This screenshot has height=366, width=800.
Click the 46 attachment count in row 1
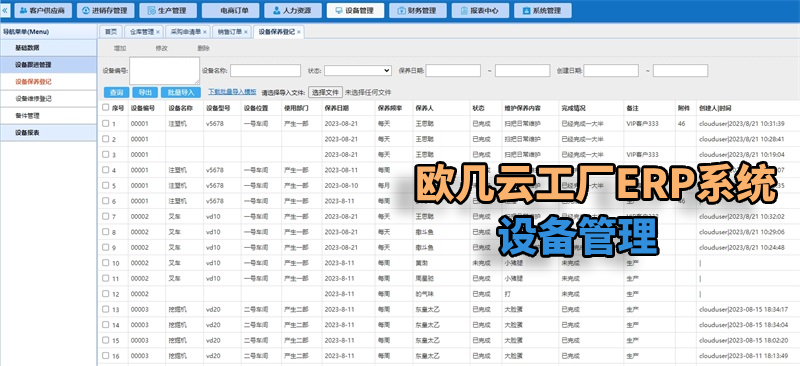tap(682, 124)
